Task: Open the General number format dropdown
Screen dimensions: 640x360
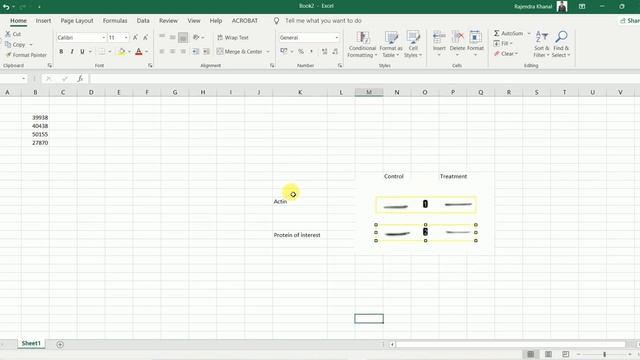Action: (x=337, y=38)
